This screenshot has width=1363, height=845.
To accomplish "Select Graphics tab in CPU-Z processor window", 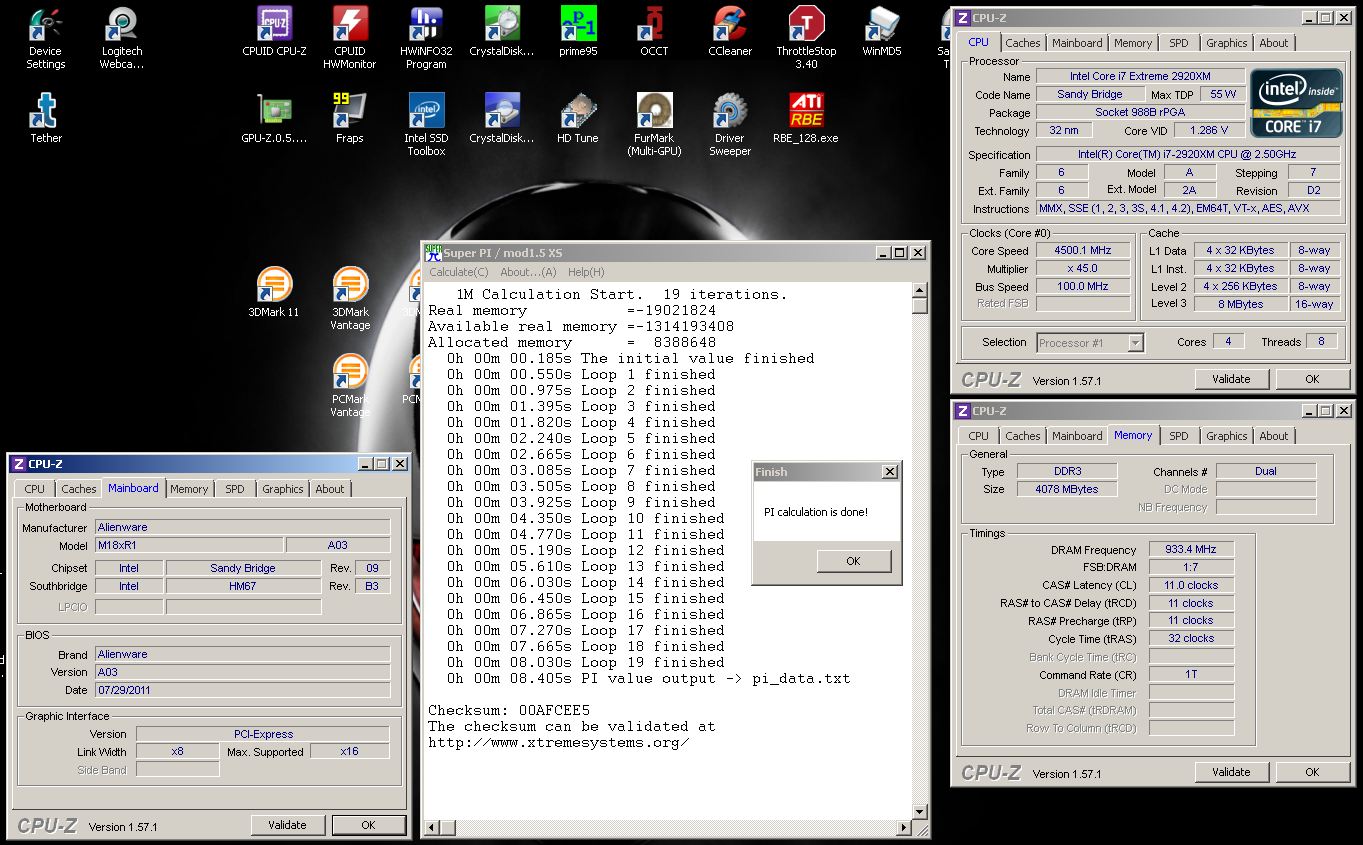I will (x=1227, y=43).
